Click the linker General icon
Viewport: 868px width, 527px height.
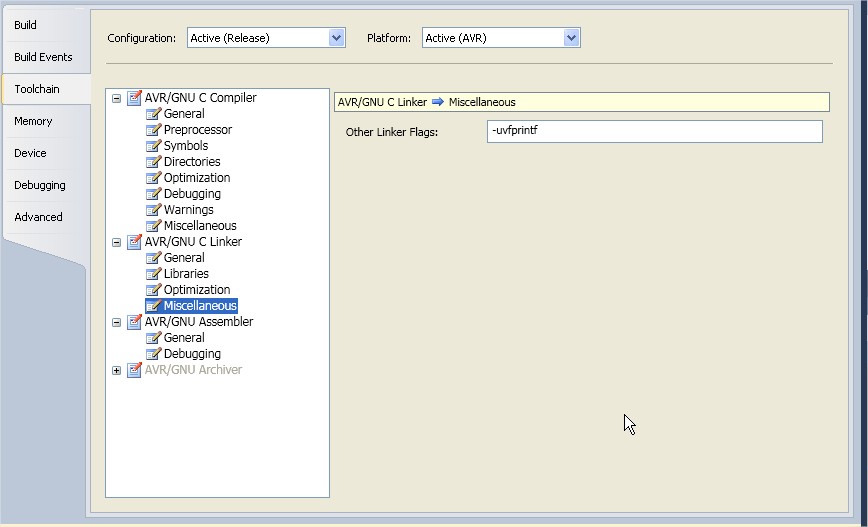point(153,259)
